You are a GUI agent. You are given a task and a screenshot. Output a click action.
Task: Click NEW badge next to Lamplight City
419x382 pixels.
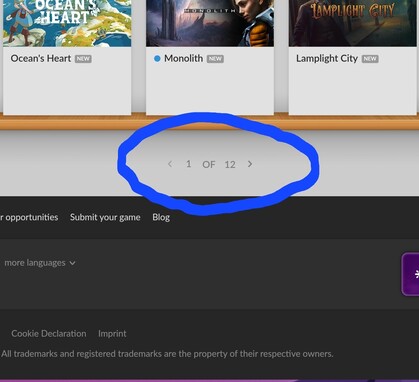[370, 59]
